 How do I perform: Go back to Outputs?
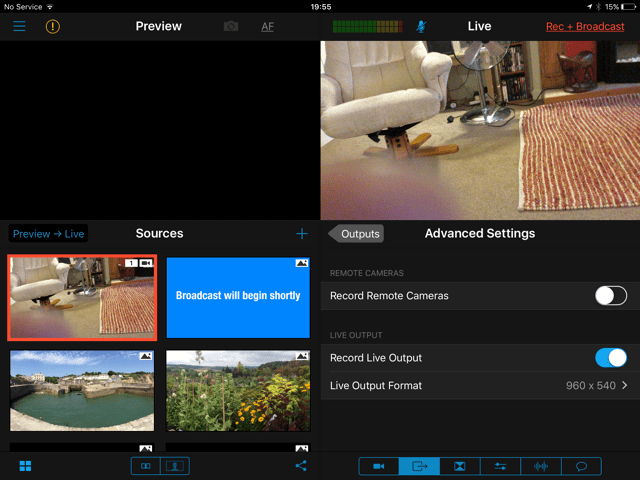pos(357,234)
